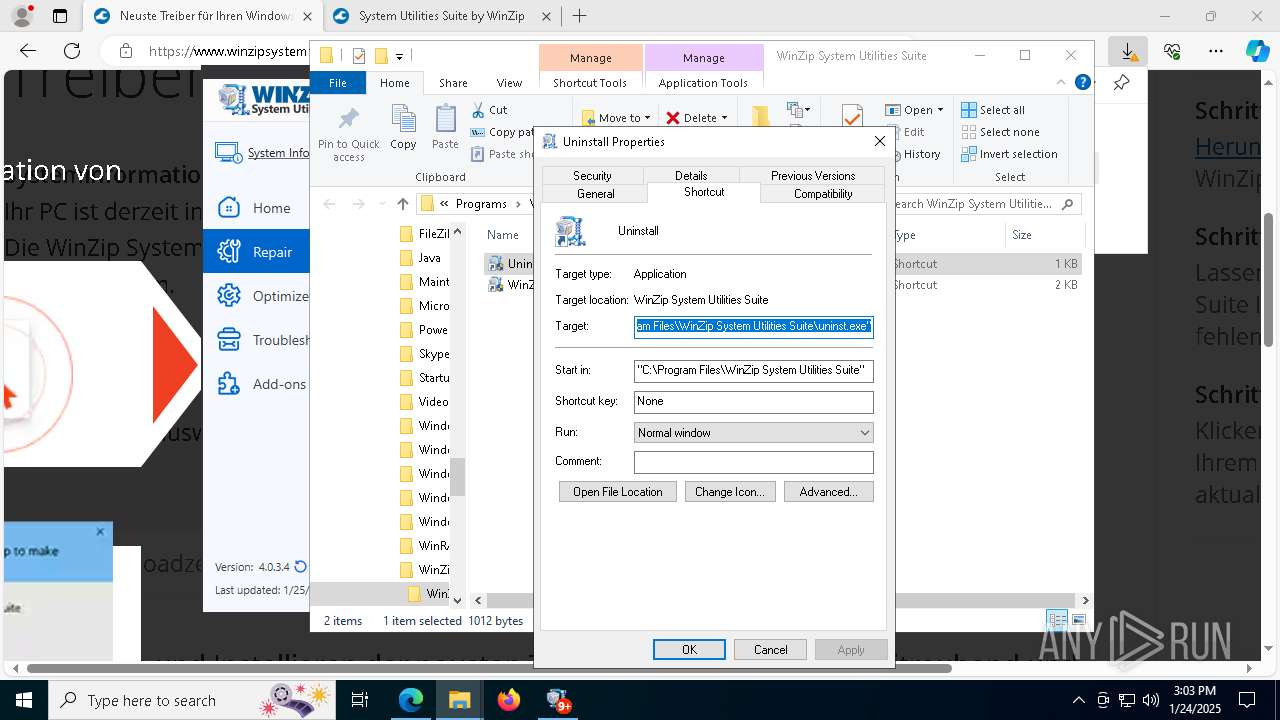The width and height of the screenshot is (1280, 720).
Task: Click Edge profile avatar icon
Action: point(21,16)
